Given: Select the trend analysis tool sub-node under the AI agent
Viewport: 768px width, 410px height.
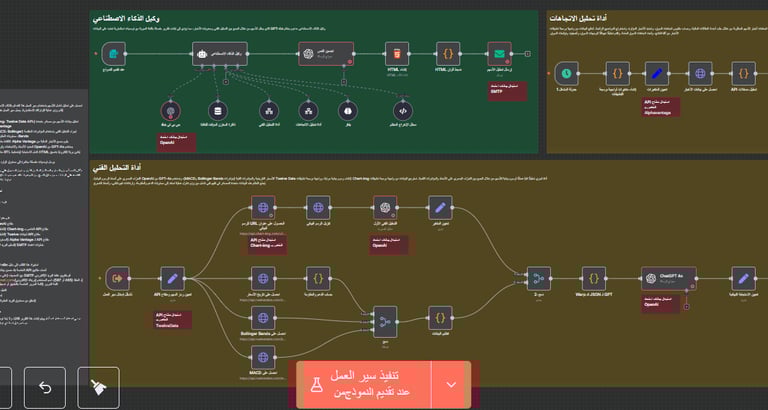Looking at the screenshot, I should click(309, 111).
